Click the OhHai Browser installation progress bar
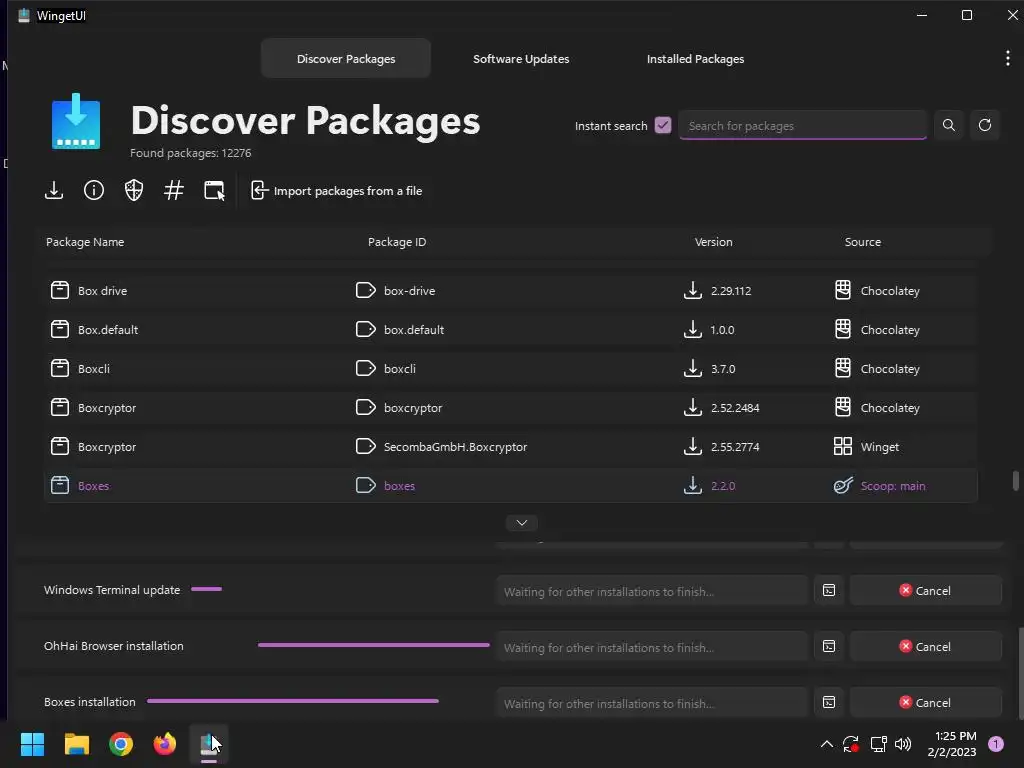 point(374,645)
